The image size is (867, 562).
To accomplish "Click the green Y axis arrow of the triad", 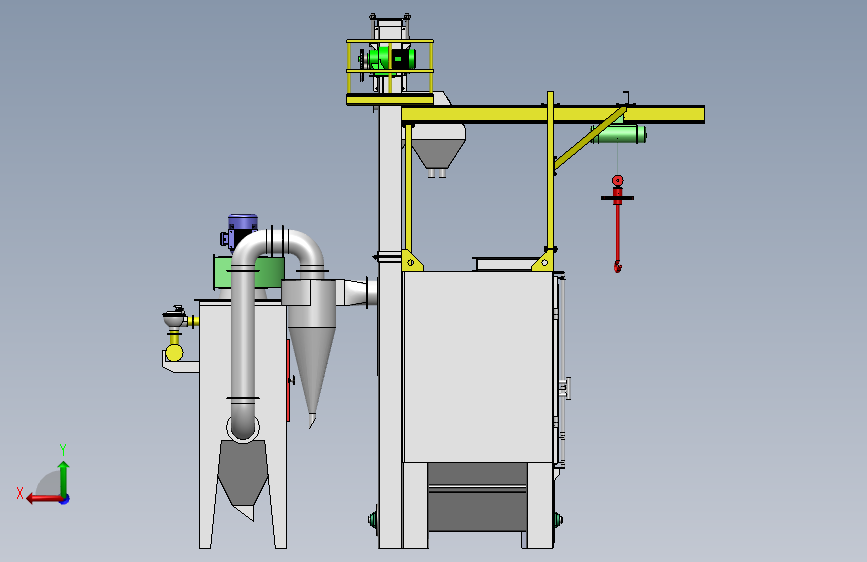I will (64, 478).
